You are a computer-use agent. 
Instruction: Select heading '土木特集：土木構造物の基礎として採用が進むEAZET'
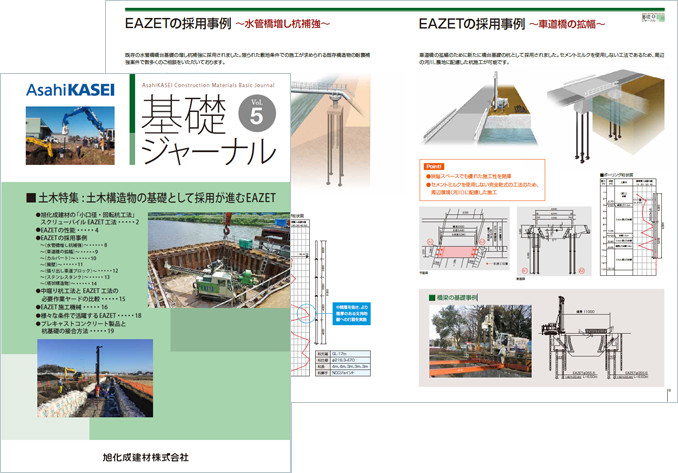point(151,198)
